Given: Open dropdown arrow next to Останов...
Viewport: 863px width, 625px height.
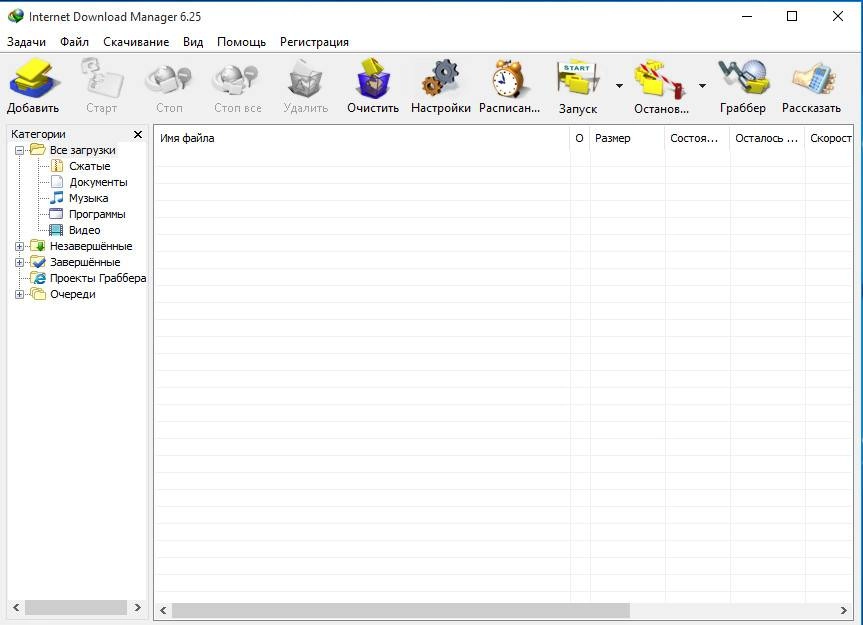Looking at the screenshot, I should coord(702,86).
